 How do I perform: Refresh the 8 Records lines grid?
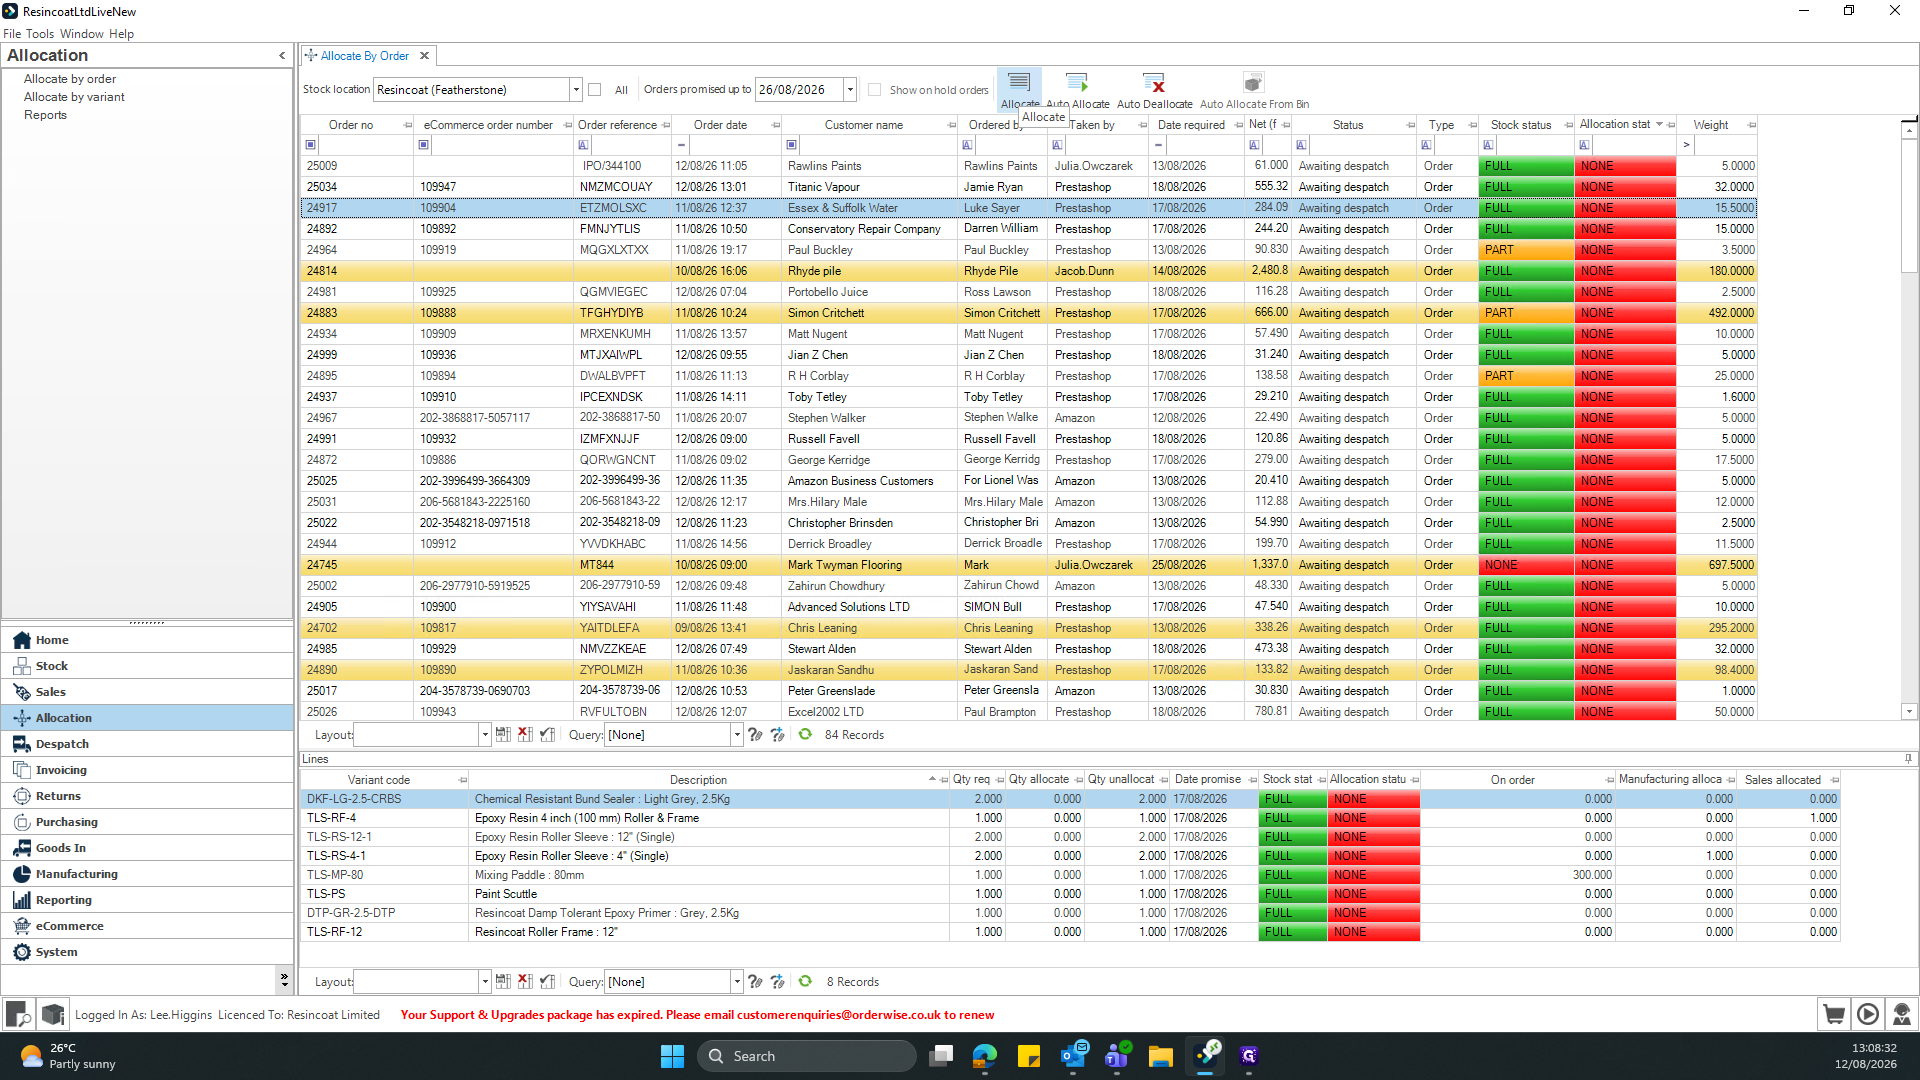[x=805, y=982]
